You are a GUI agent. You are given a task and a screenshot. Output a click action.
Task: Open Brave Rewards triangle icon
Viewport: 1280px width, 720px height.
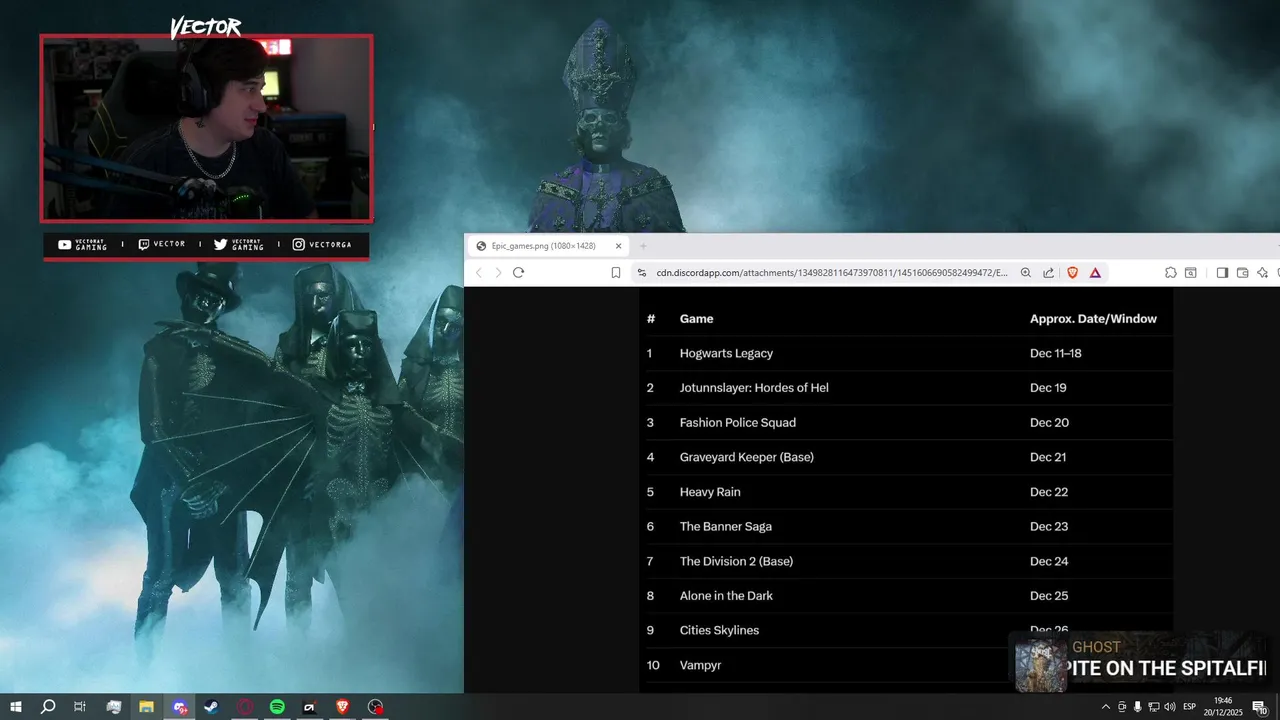(x=1095, y=272)
